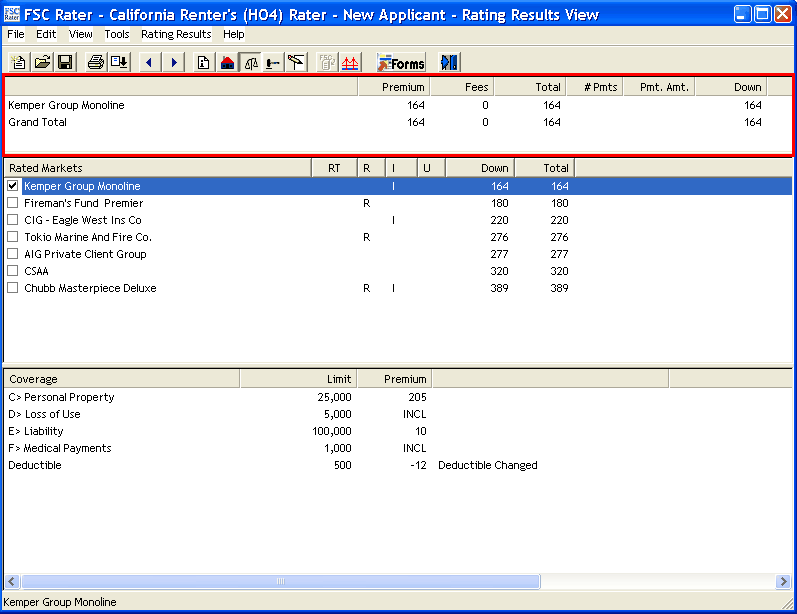Viewport: 797px width, 614px height.
Task: Open the Rating Results menu
Action: pos(176,34)
